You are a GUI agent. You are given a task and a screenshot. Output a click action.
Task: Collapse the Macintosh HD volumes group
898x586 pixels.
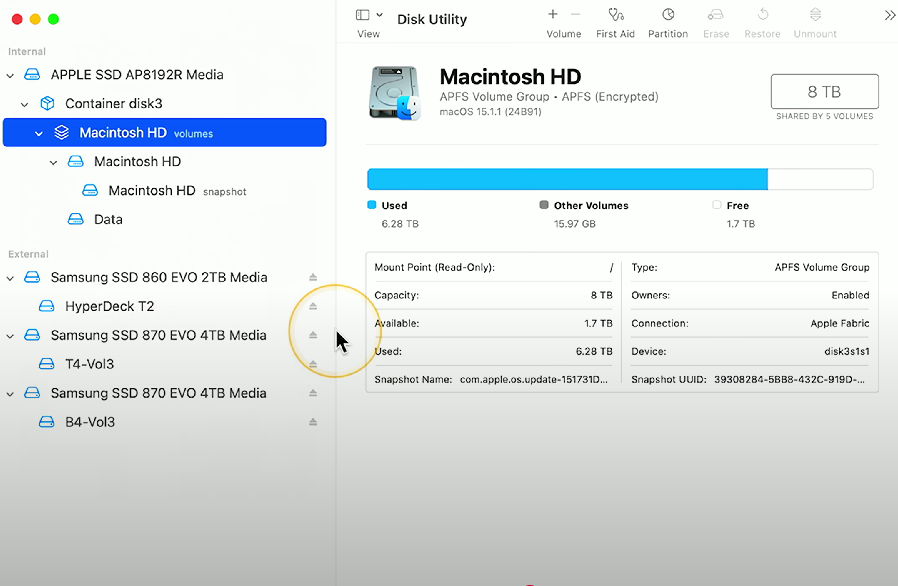coord(39,133)
